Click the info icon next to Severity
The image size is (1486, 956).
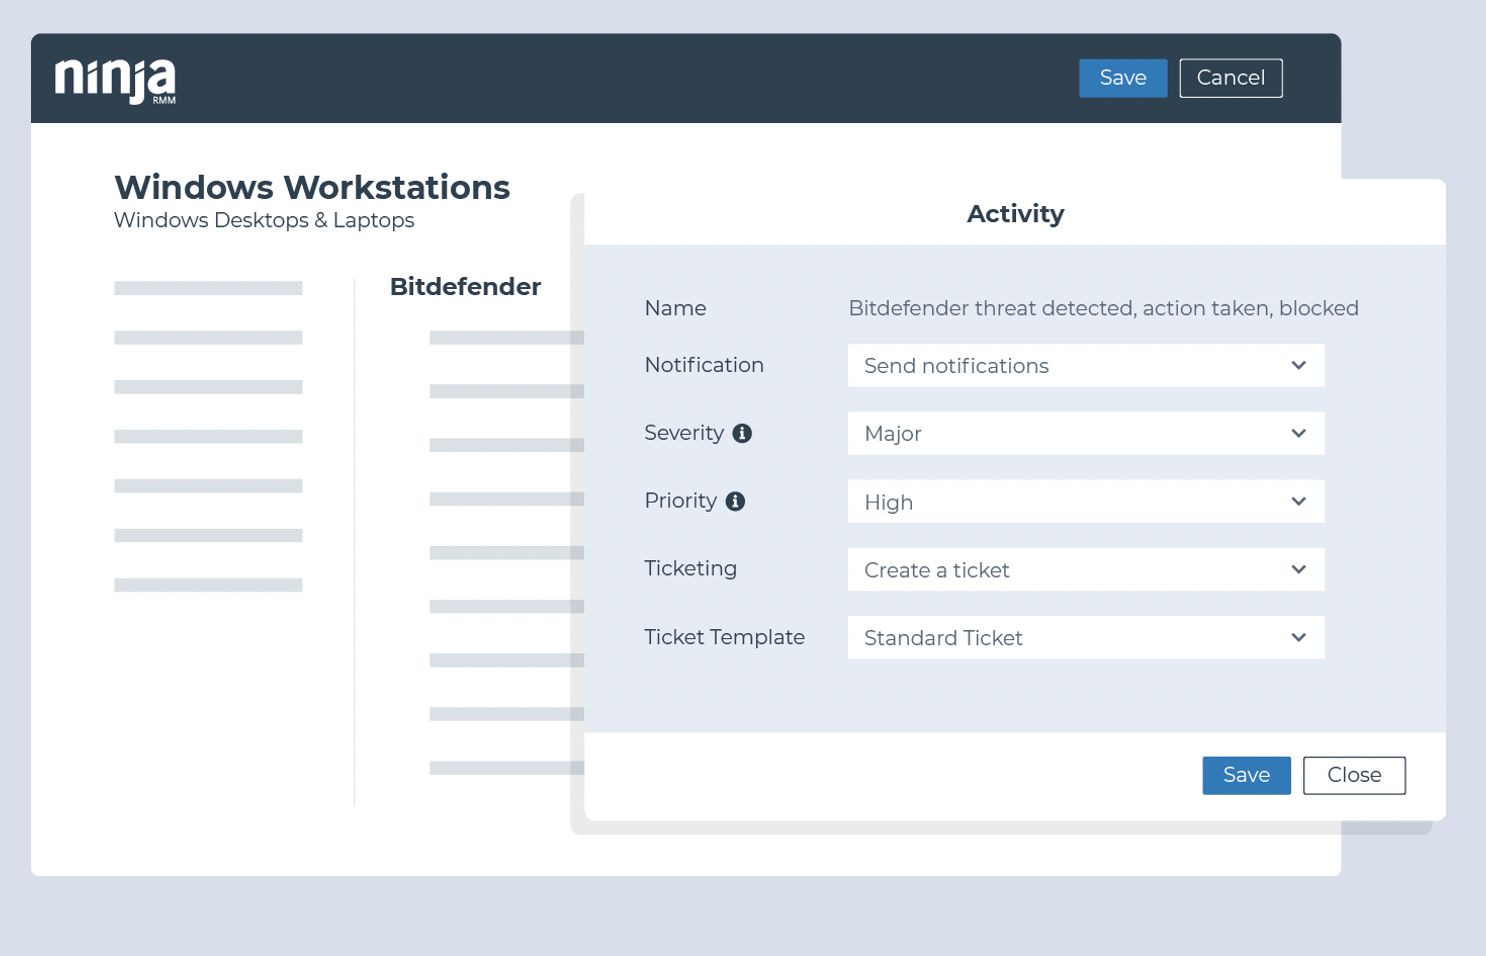[x=741, y=433]
